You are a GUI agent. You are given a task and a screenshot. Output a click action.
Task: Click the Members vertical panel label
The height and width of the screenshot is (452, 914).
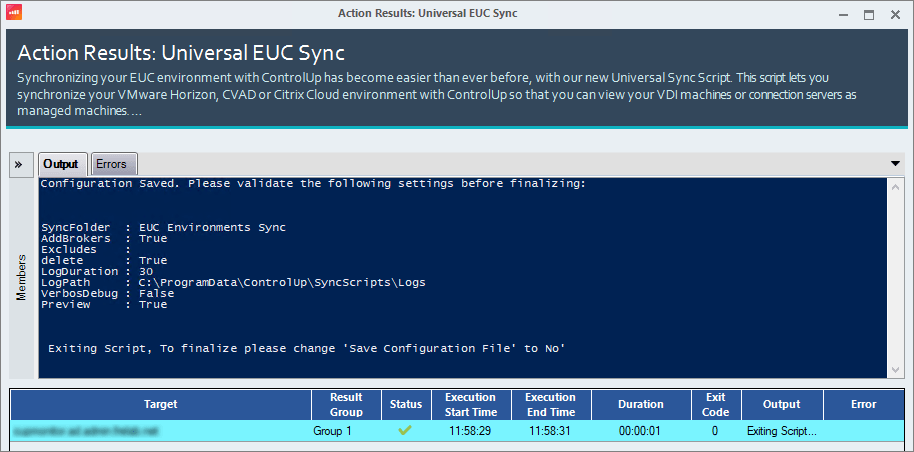tap(22, 277)
